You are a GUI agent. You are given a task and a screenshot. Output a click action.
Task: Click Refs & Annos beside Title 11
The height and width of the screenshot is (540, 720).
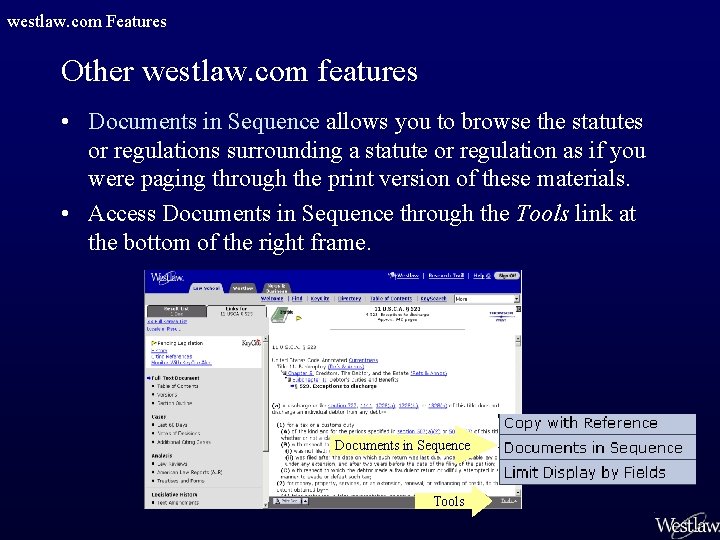(346, 367)
